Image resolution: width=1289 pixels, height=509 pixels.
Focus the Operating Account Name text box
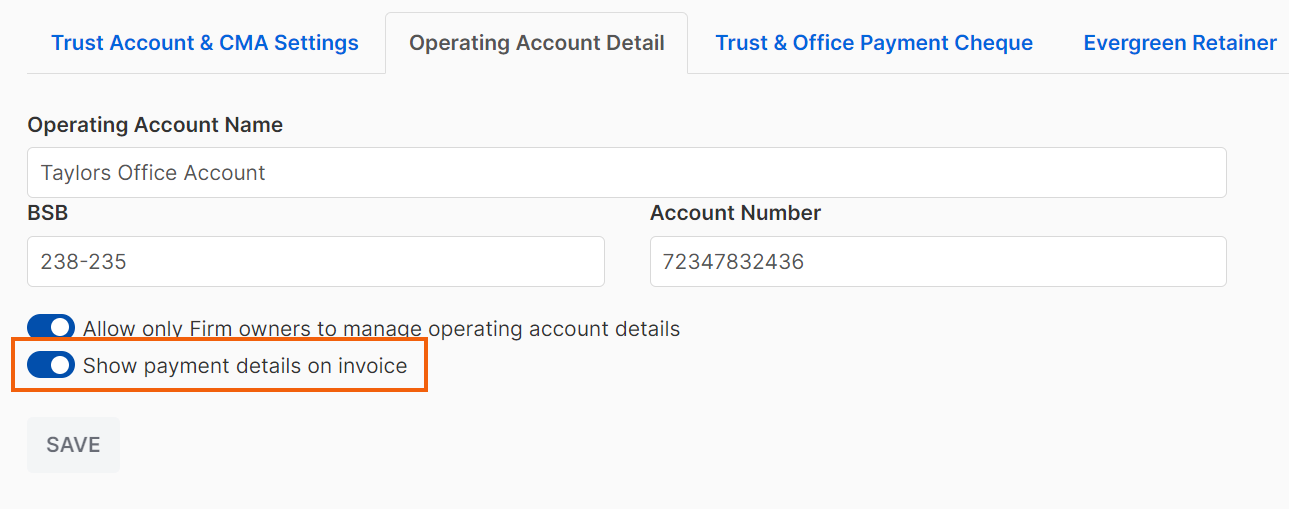tap(626, 173)
